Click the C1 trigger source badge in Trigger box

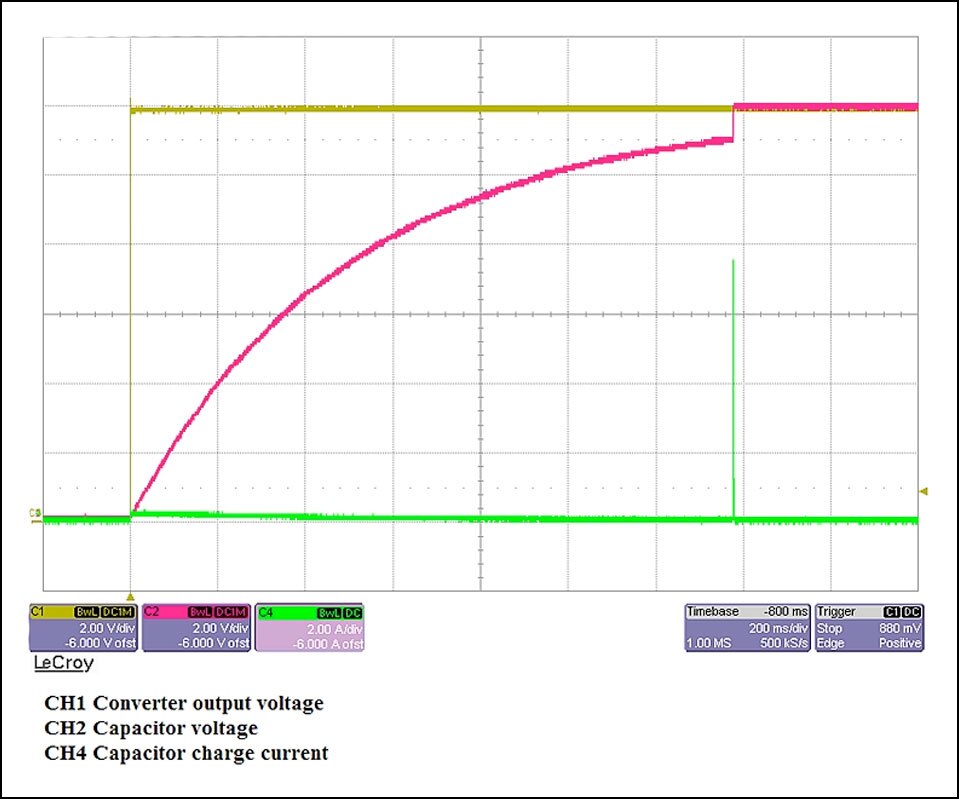pos(891,610)
